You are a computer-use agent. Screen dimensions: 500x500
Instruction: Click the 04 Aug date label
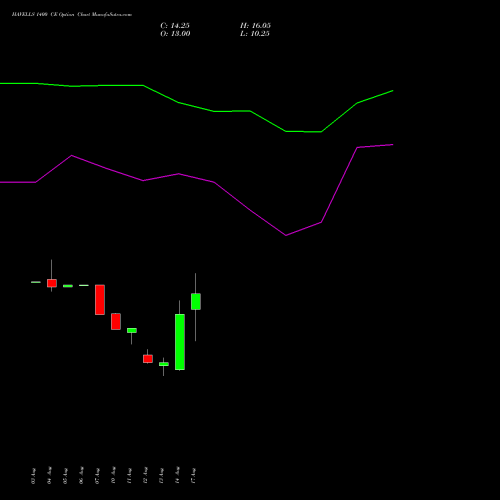[x=49, y=476]
